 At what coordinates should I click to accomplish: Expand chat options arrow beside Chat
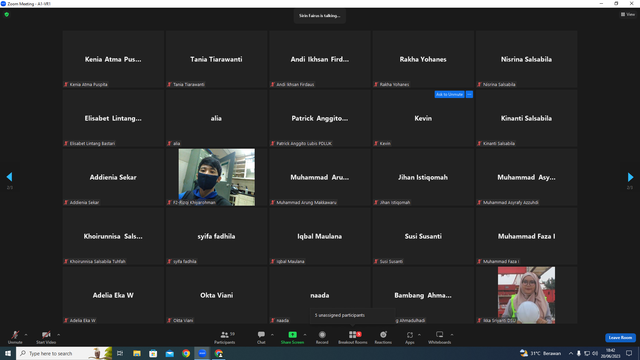point(272,335)
